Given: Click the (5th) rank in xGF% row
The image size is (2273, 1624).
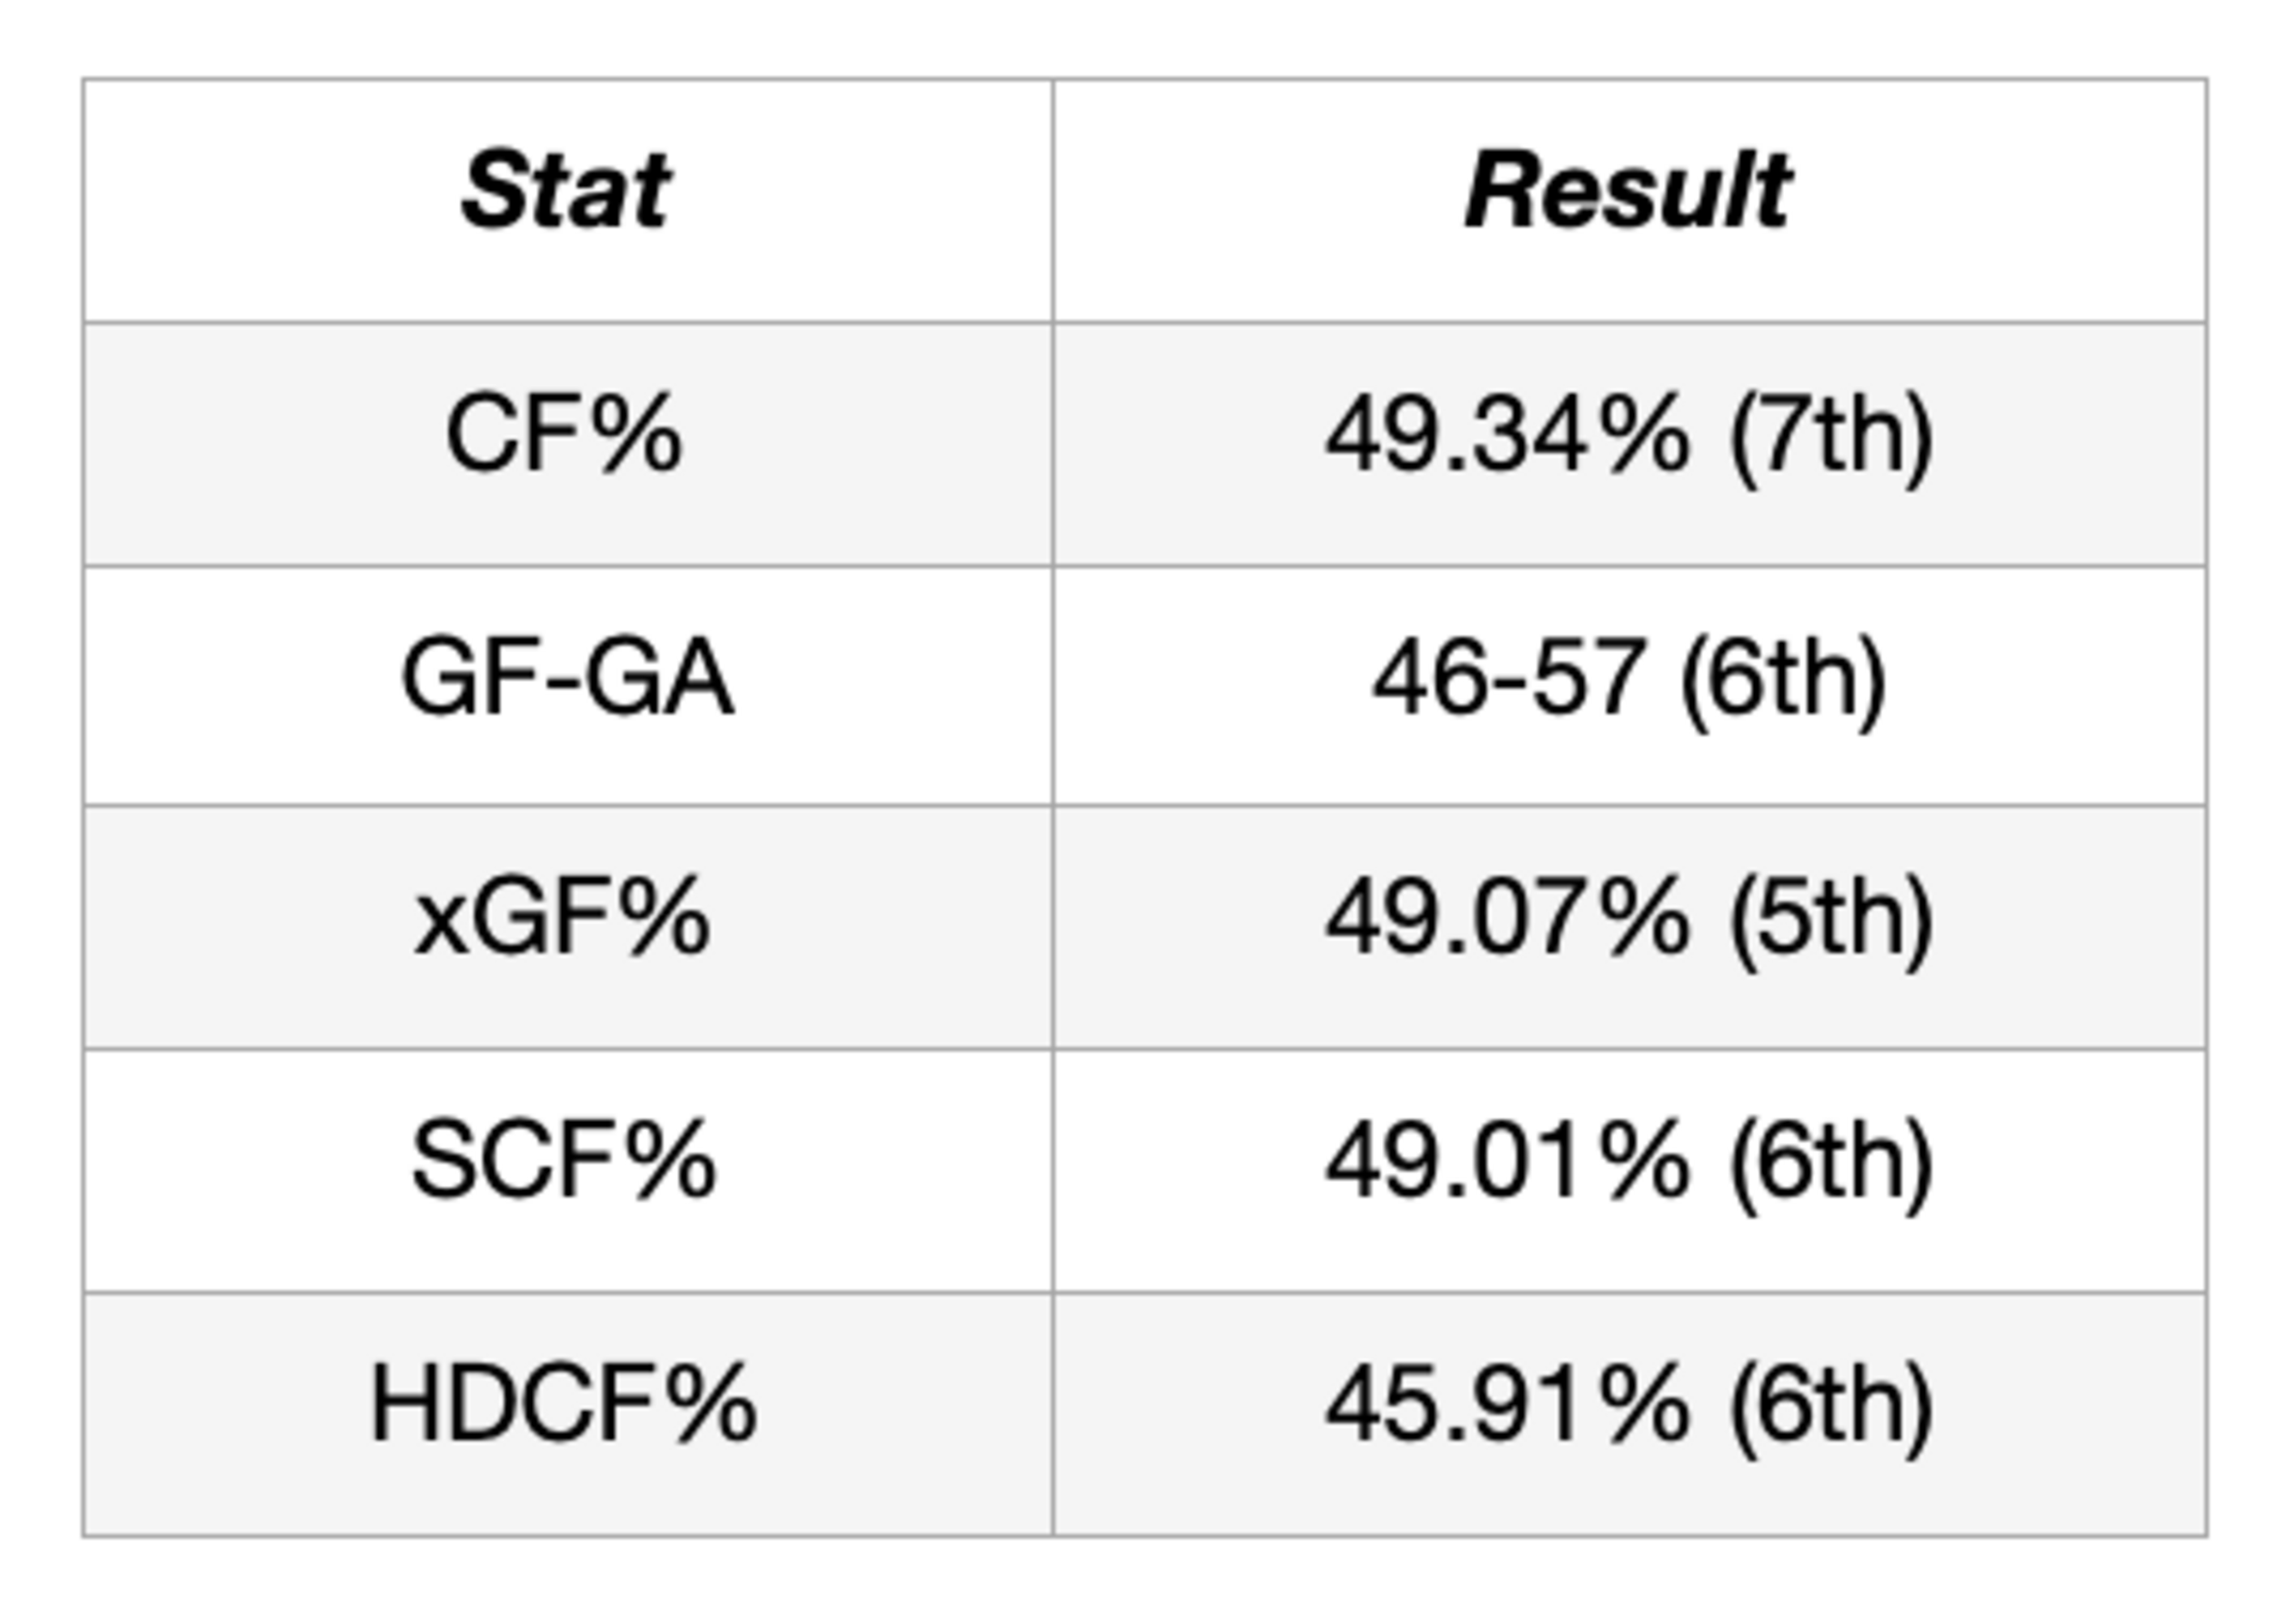Looking at the screenshot, I should 1830,921.
